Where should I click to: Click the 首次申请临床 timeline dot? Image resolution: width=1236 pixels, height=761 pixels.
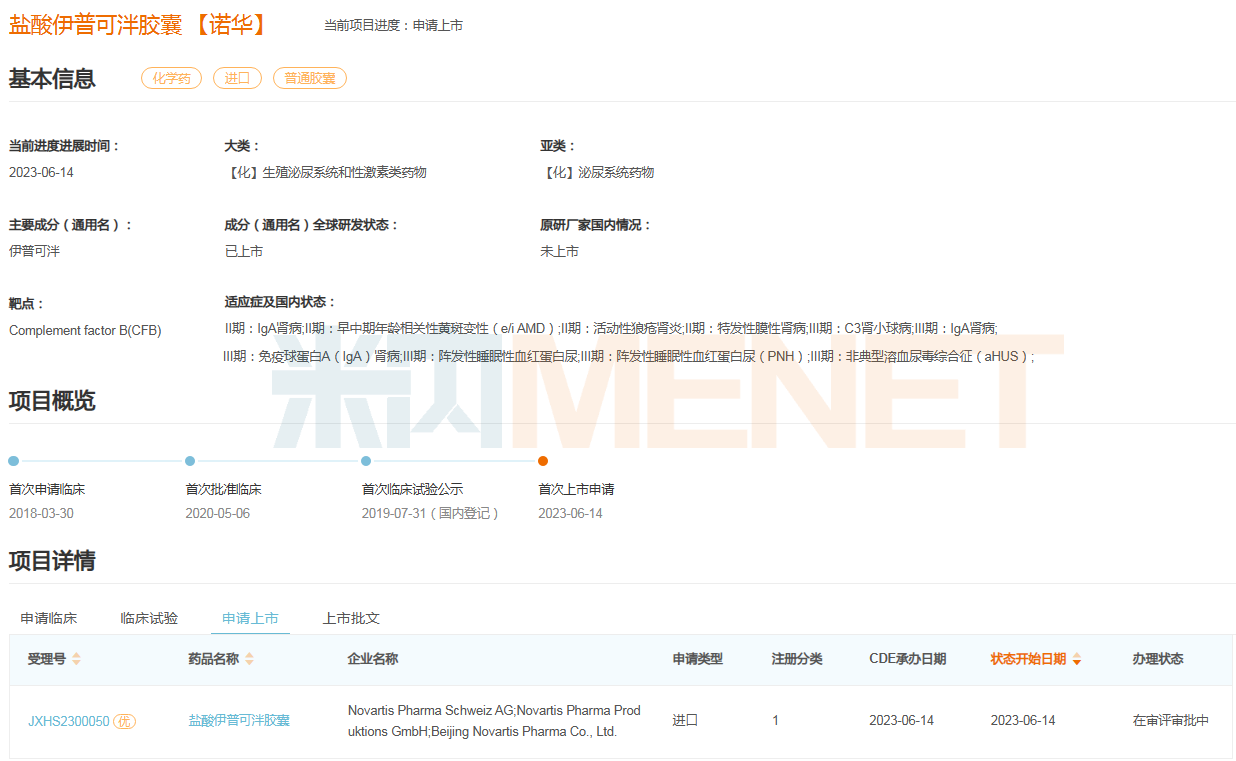tap(13, 461)
